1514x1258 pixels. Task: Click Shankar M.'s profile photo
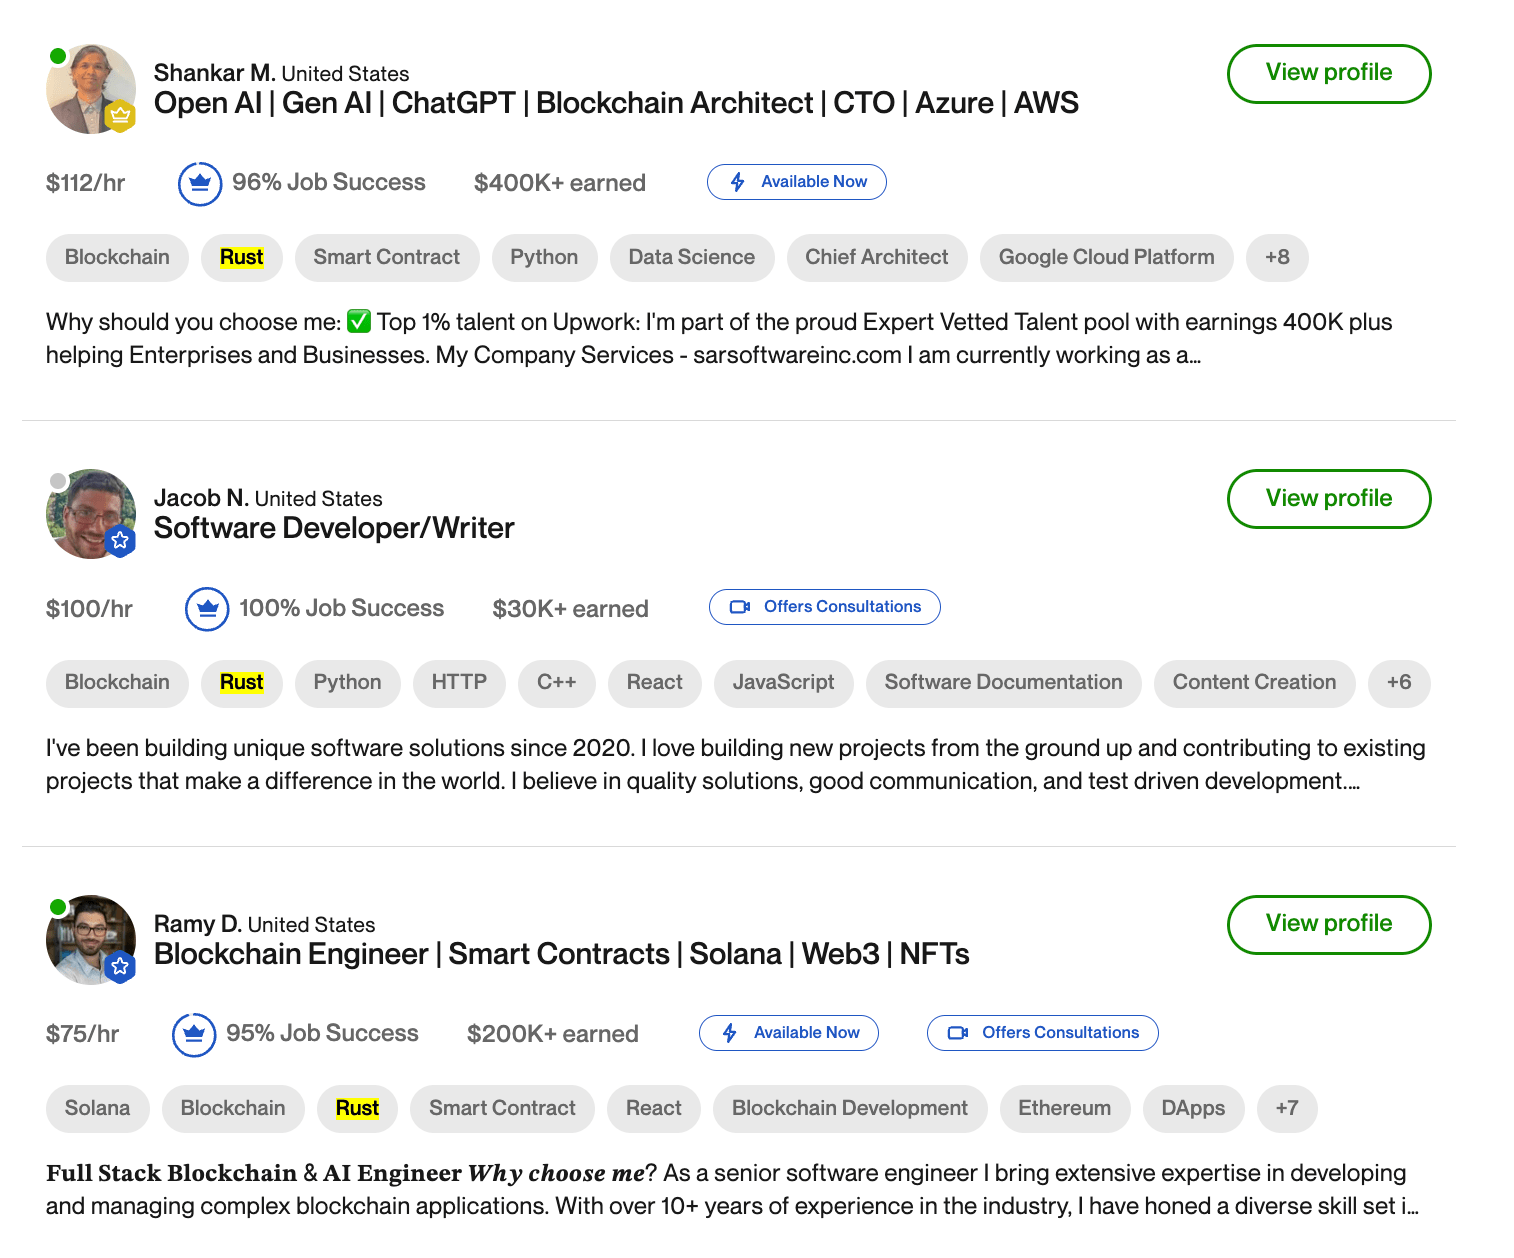(x=90, y=89)
